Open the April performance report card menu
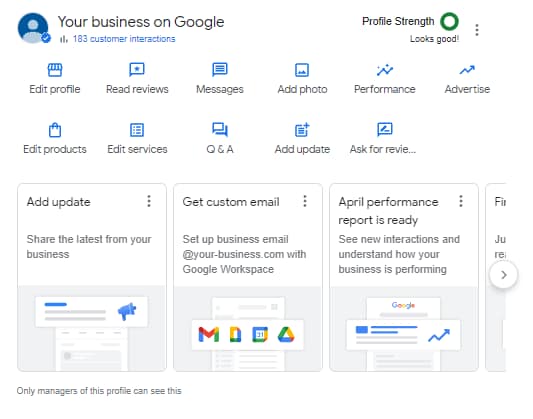This screenshot has width=533, height=419. (461, 201)
